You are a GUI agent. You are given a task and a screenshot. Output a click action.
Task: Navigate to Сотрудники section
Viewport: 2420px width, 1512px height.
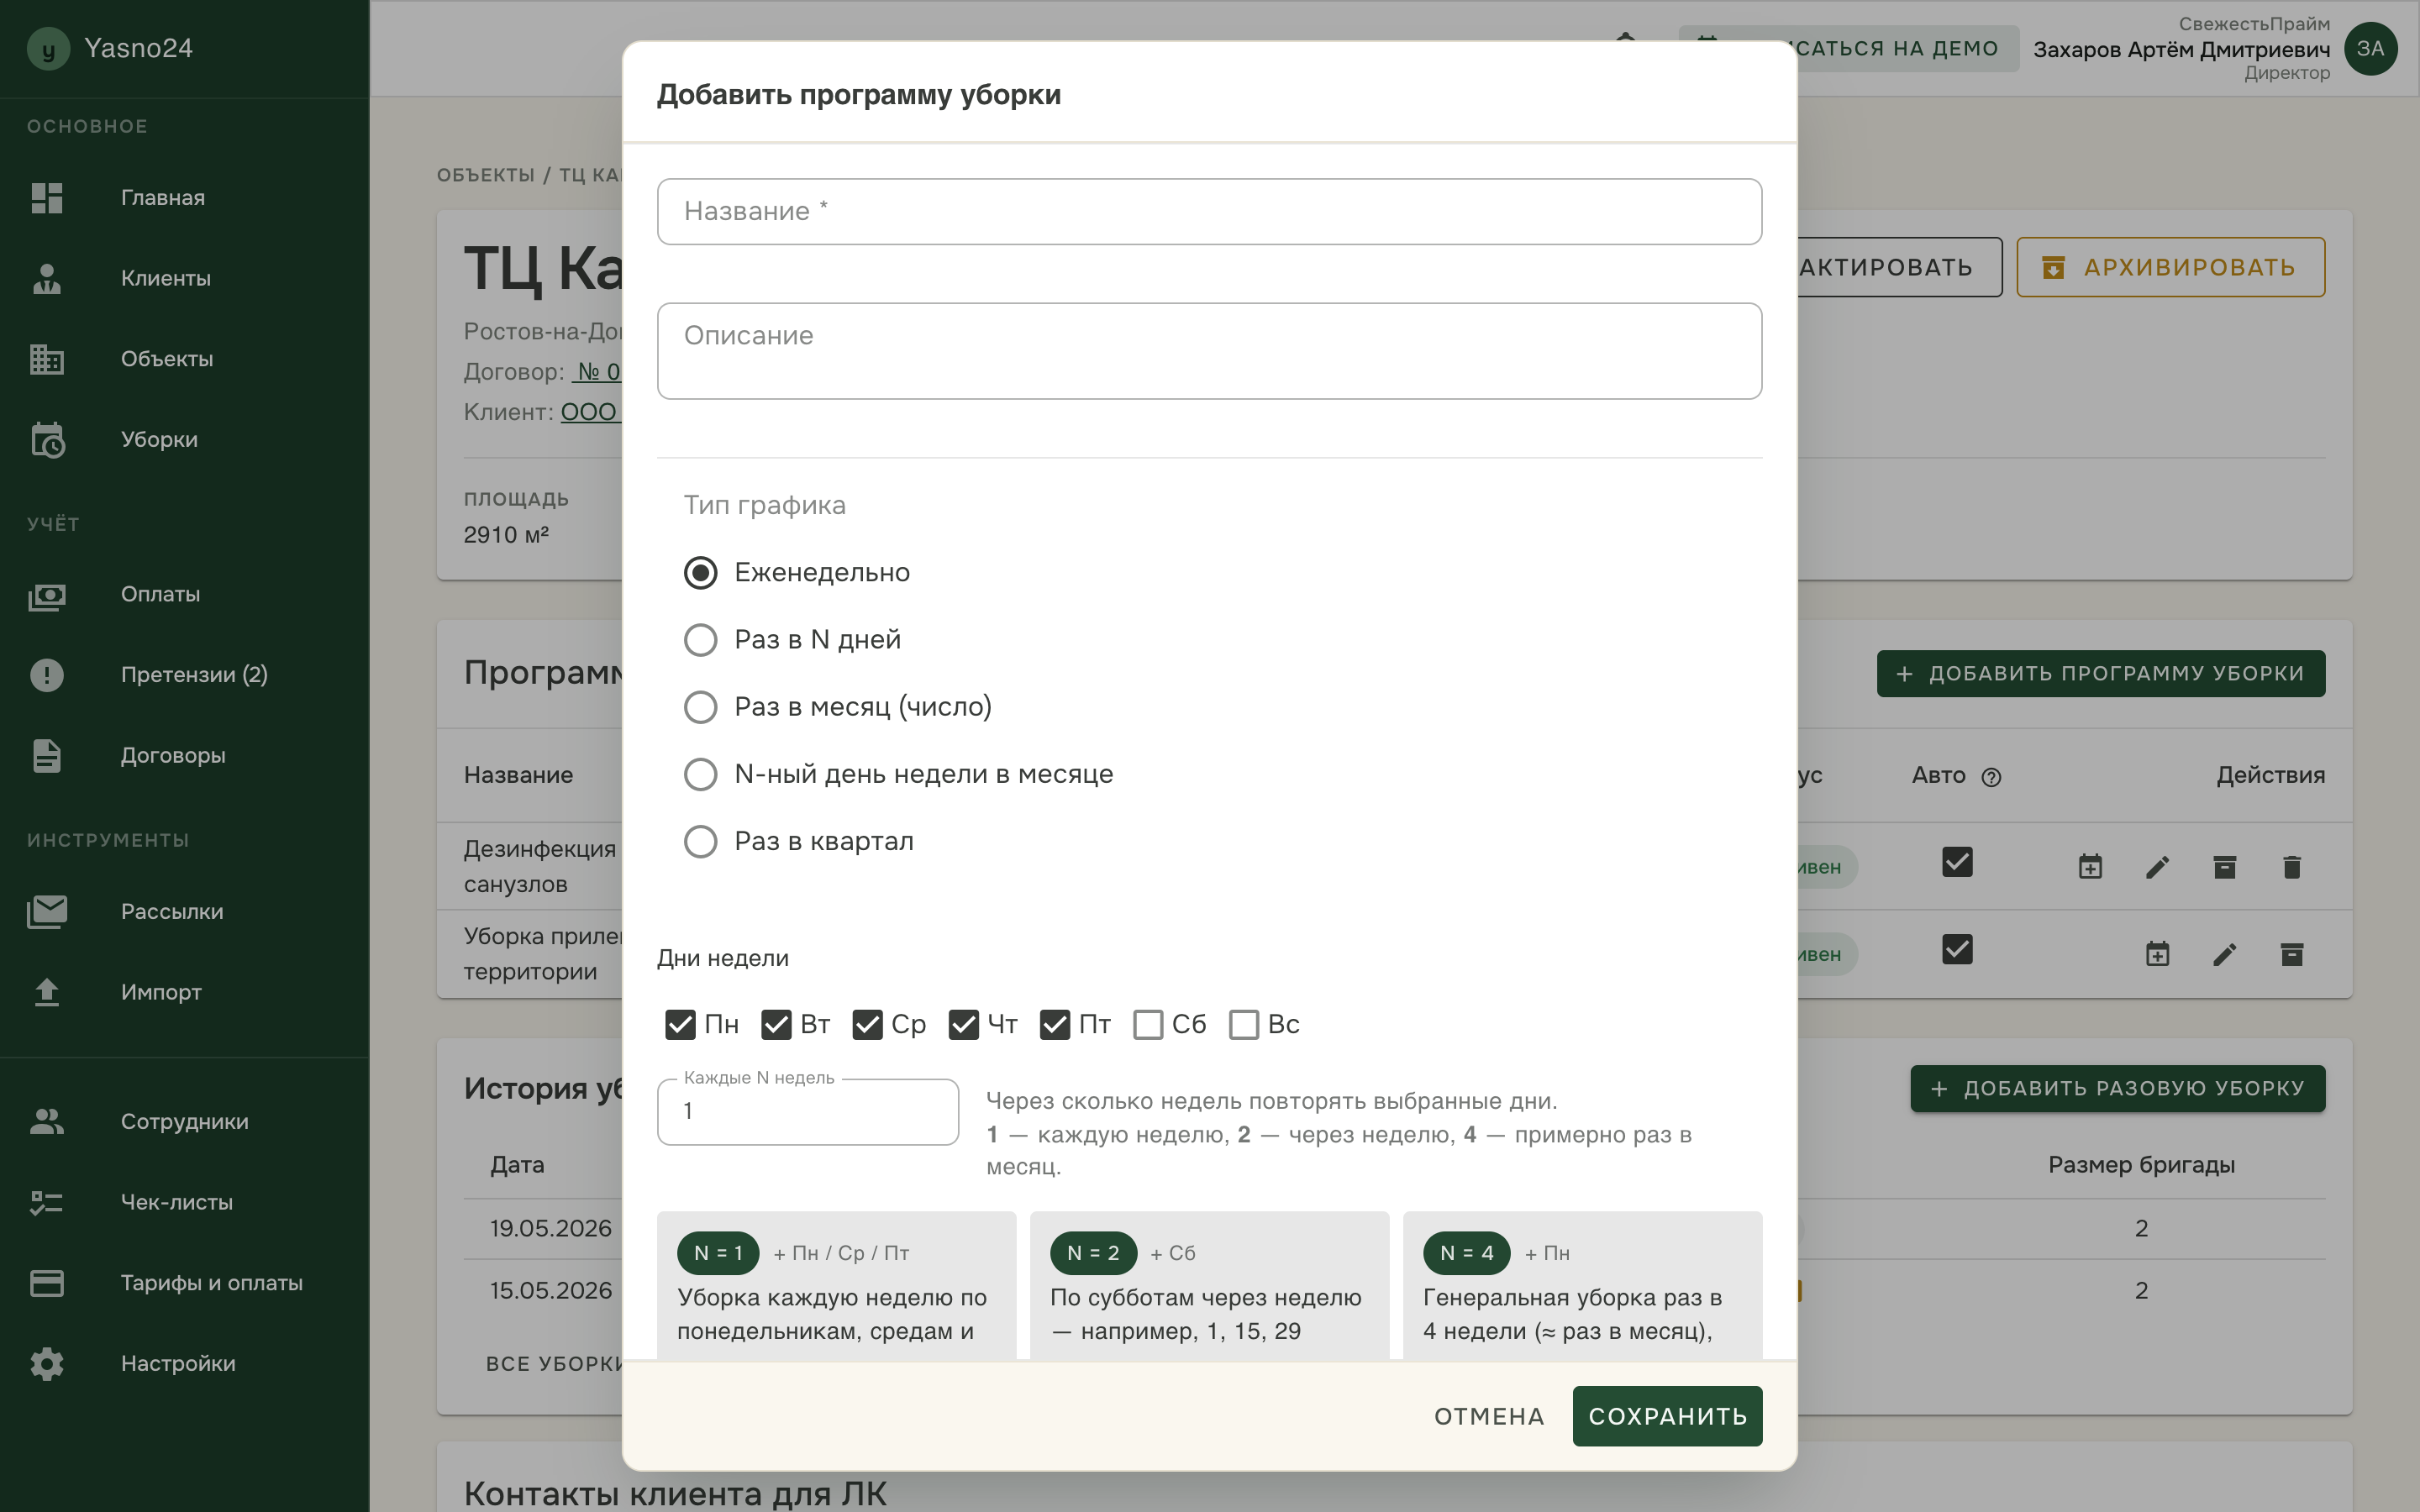click(x=184, y=1122)
